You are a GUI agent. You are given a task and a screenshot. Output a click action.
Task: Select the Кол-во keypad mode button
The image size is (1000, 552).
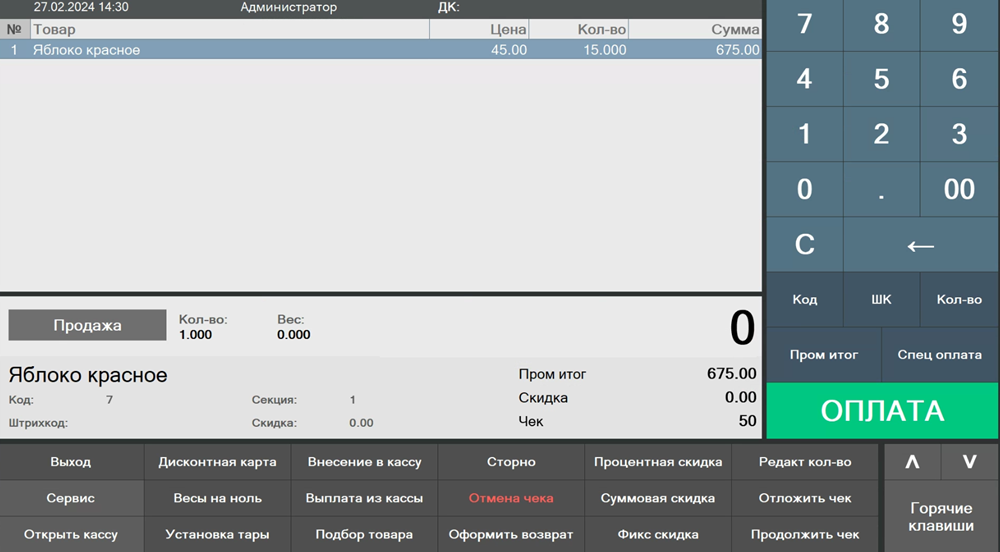(959, 300)
